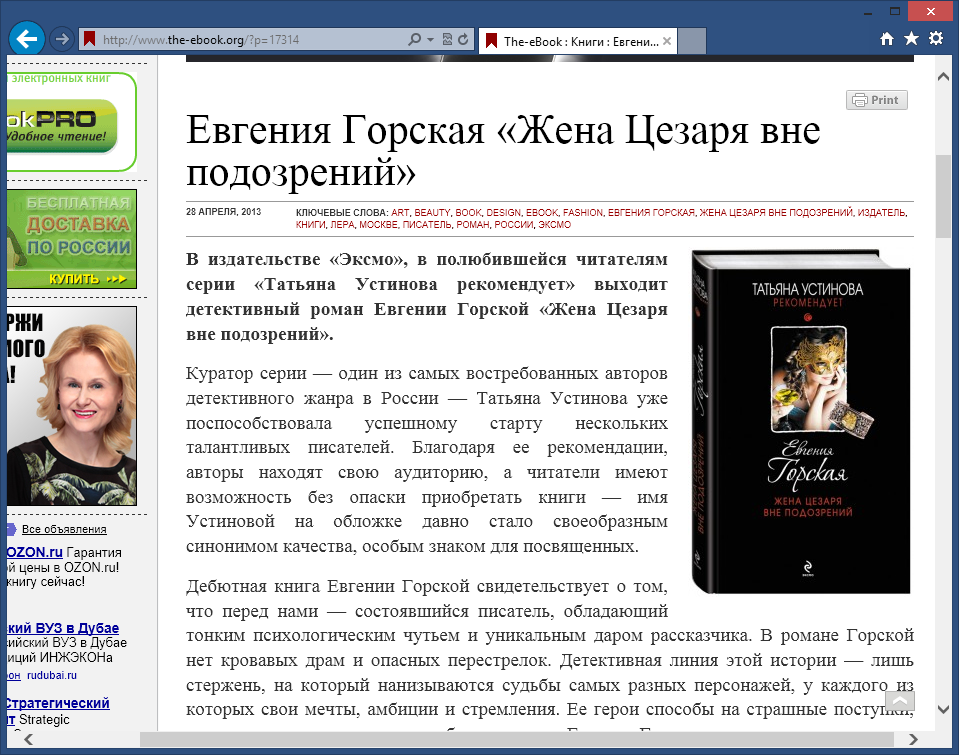The image size is (959, 755).
Task: Click the Print button on the article
Action: (875, 100)
